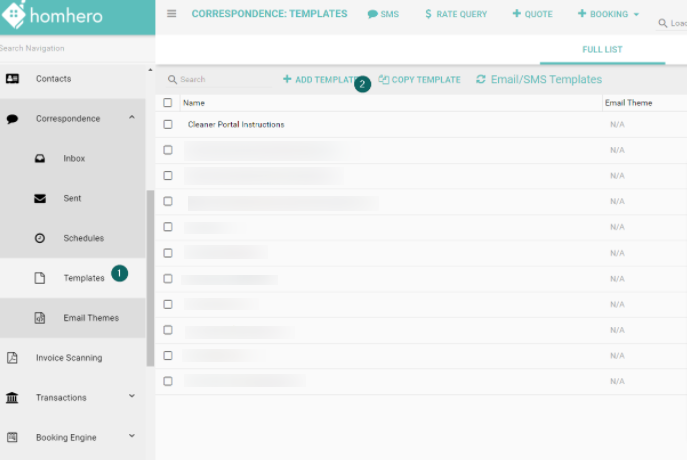
Task: Click the Templates document icon
Action: point(40,278)
